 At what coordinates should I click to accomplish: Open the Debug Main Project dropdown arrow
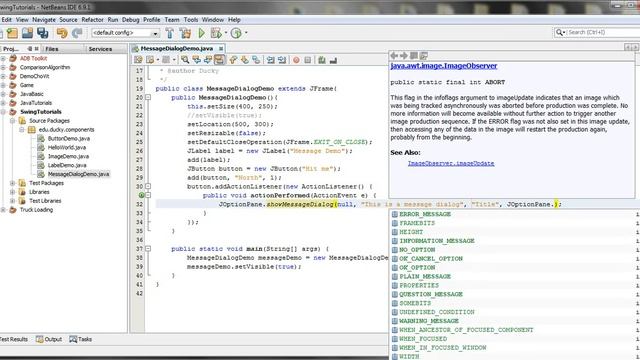point(226,33)
